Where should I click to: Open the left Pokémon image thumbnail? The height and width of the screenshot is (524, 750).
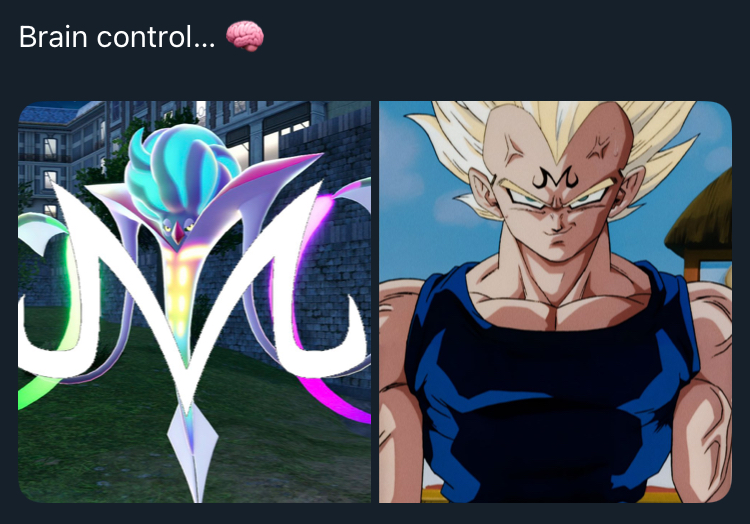(195, 302)
